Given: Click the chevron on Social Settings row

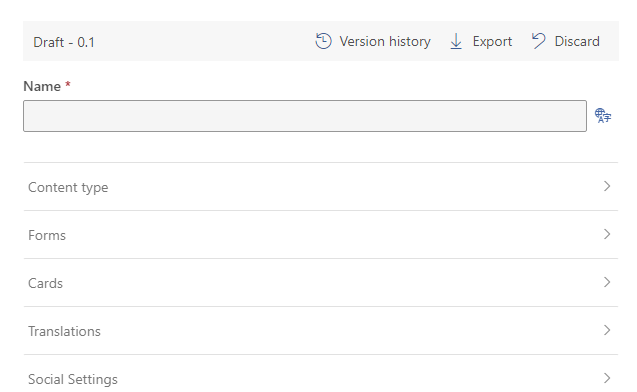Looking at the screenshot, I should point(607,378).
